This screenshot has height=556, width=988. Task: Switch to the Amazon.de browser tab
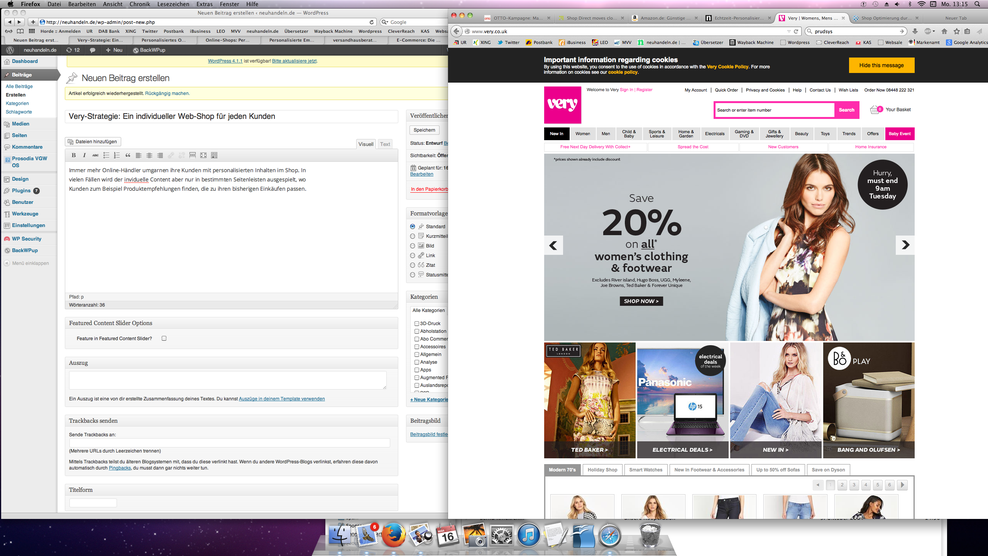663,18
